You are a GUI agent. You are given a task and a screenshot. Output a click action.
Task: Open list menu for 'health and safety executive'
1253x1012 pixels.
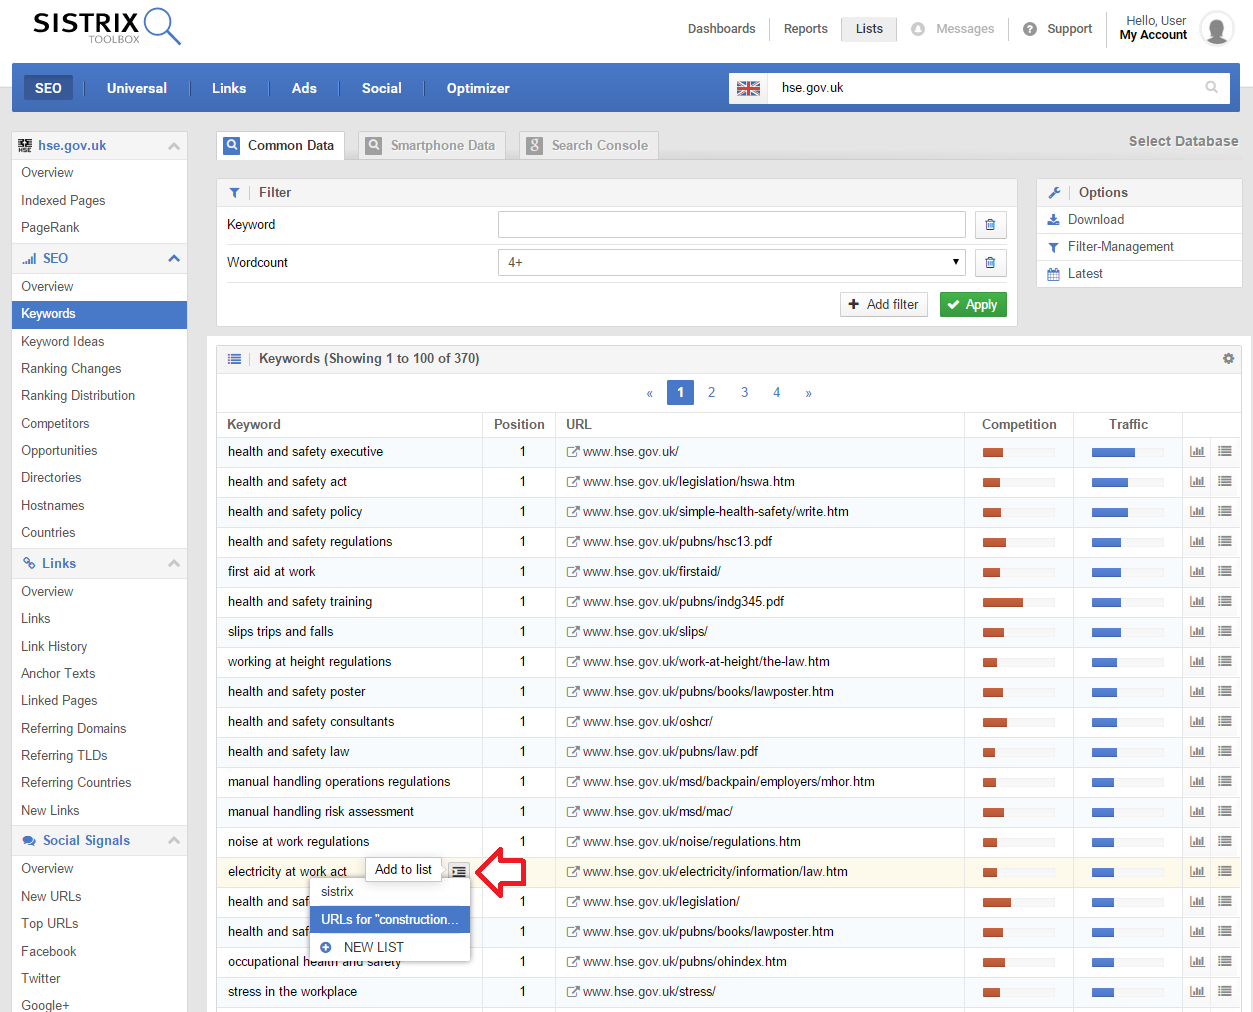pyautogui.click(x=1224, y=452)
